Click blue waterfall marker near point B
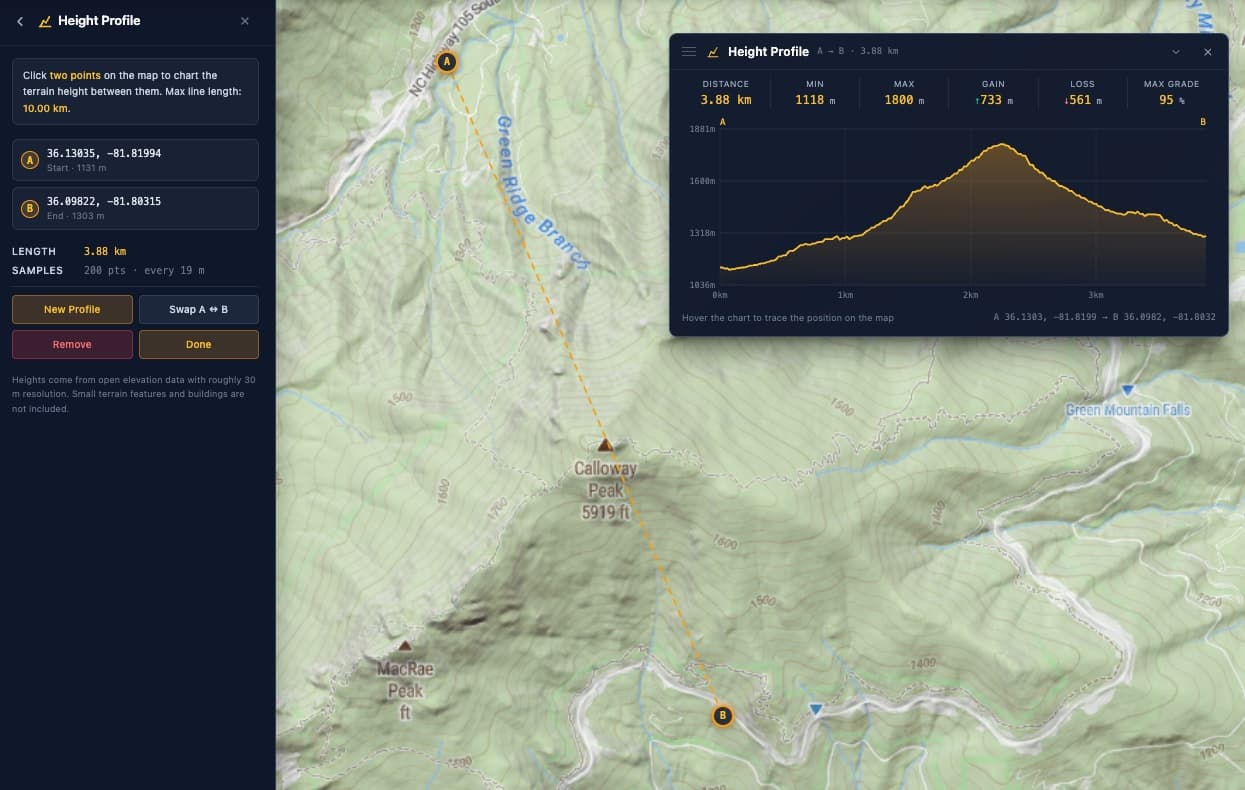Image resolution: width=1245 pixels, height=790 pixels. coord(816,709)
